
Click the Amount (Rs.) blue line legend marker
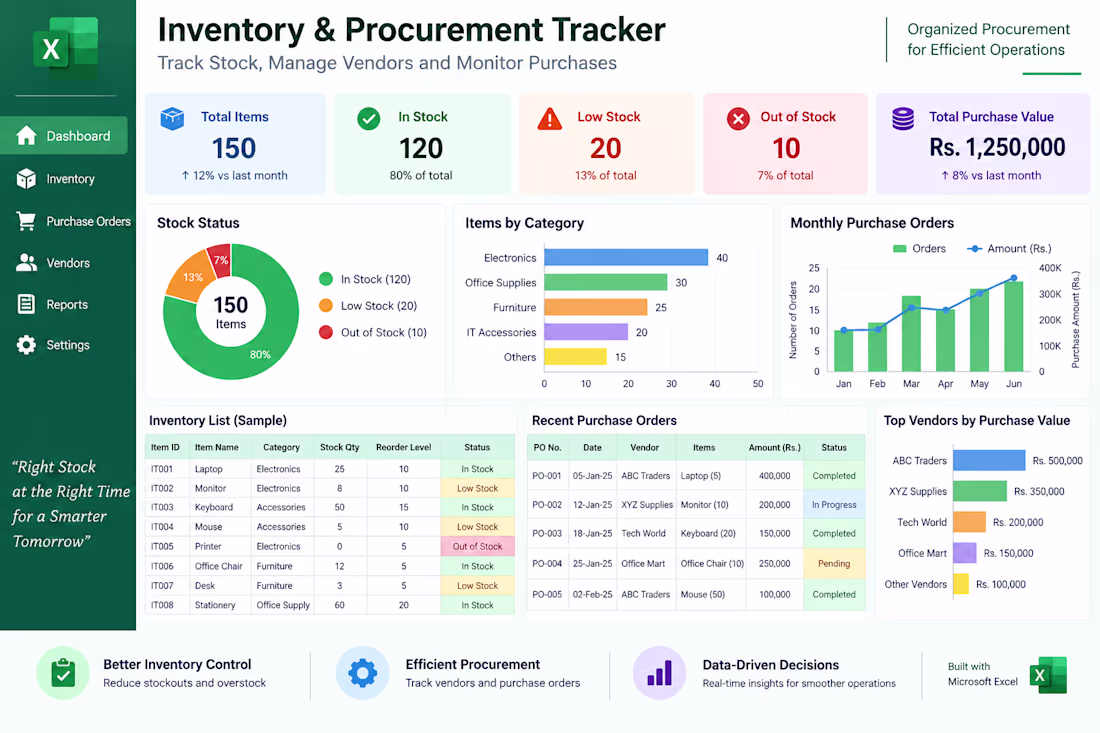(974, 248)
